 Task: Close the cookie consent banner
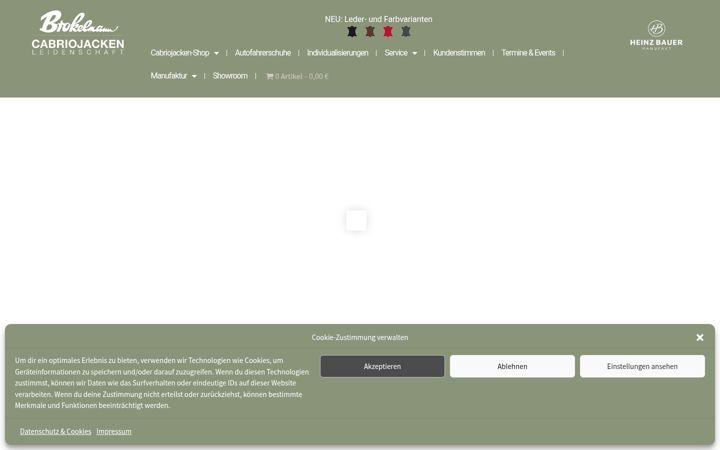700,338
